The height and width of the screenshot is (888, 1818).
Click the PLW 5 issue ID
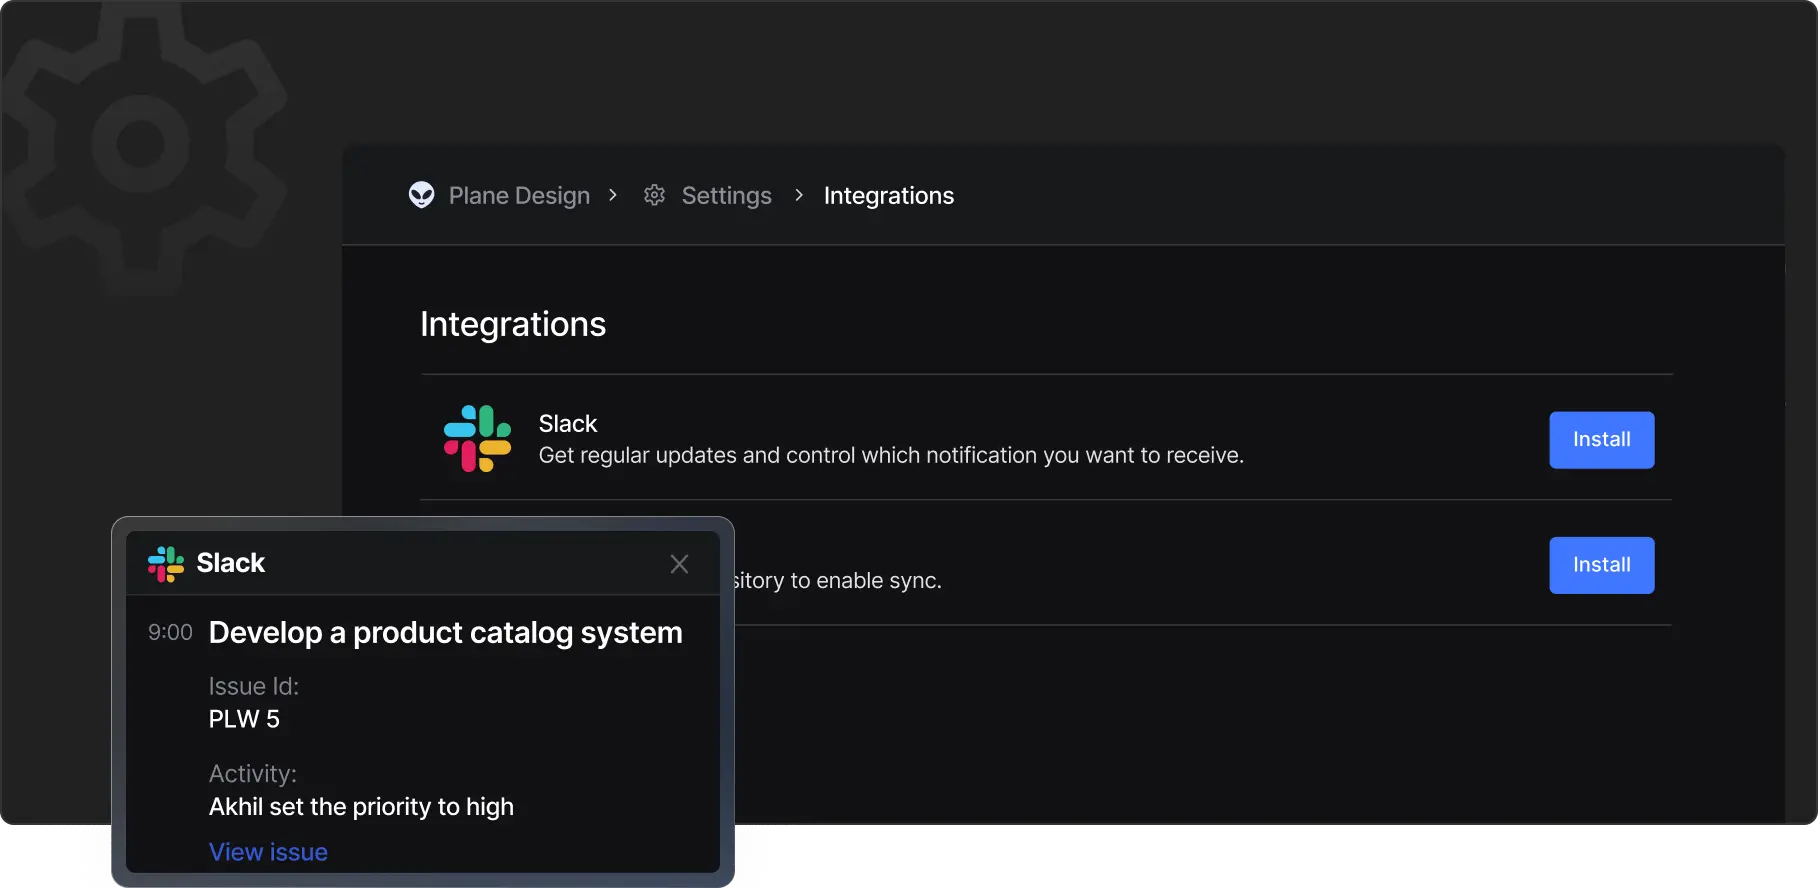[244, 719]
